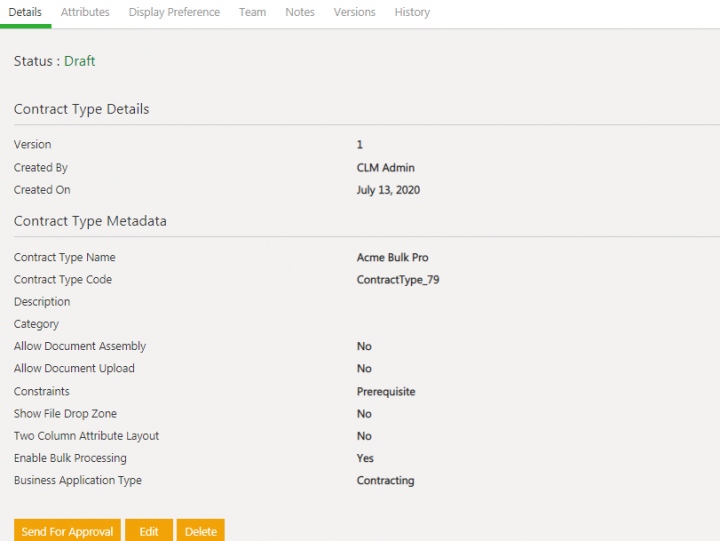Click the Created On label
720x541 pixels.
pos(42,190)
